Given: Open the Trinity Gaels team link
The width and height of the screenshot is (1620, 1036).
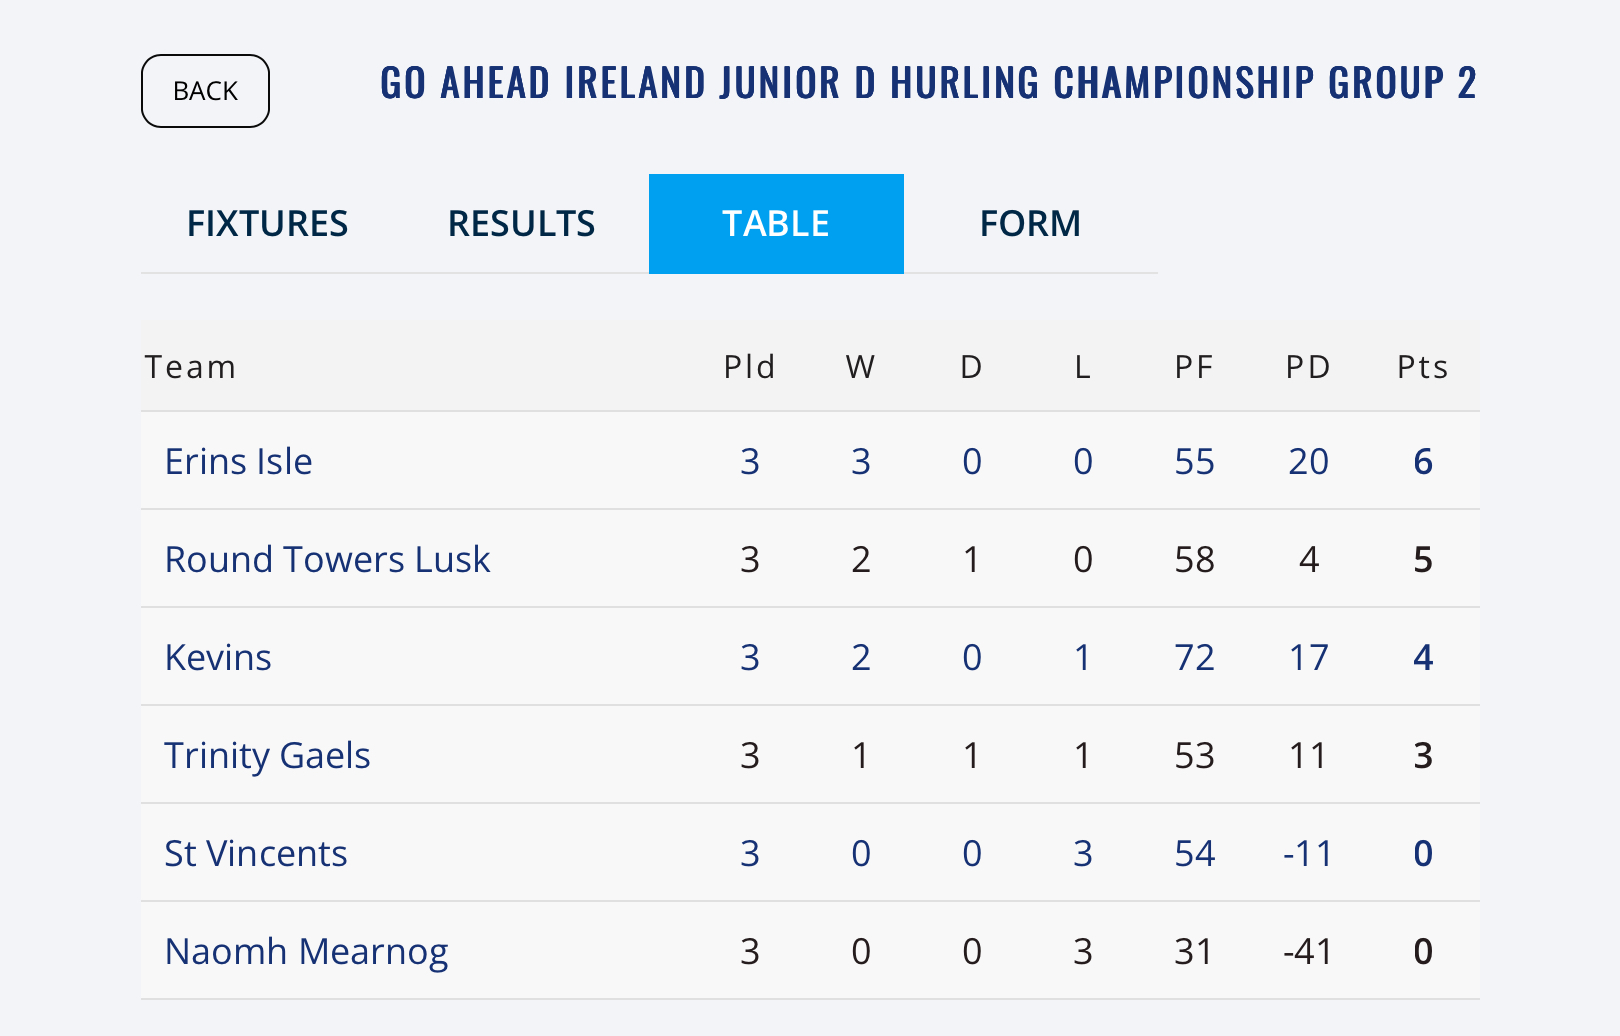Looking at the screenshot, I should (x=267, y=755).
